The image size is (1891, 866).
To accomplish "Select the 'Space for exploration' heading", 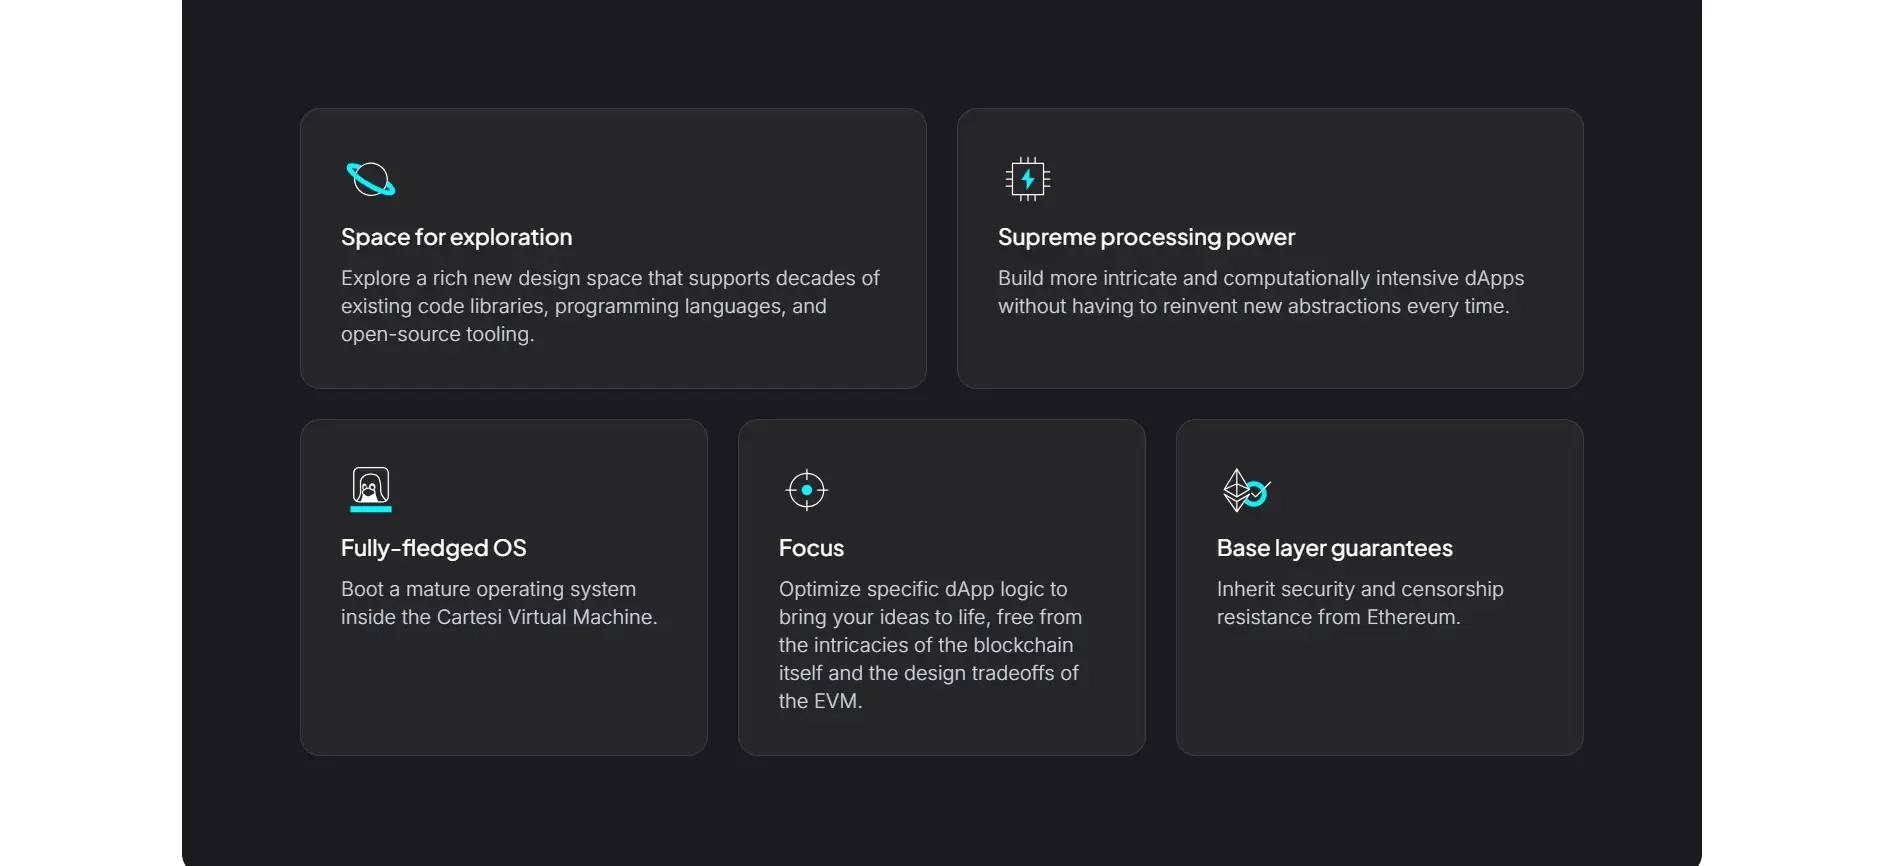I will [x=456, y=237].
